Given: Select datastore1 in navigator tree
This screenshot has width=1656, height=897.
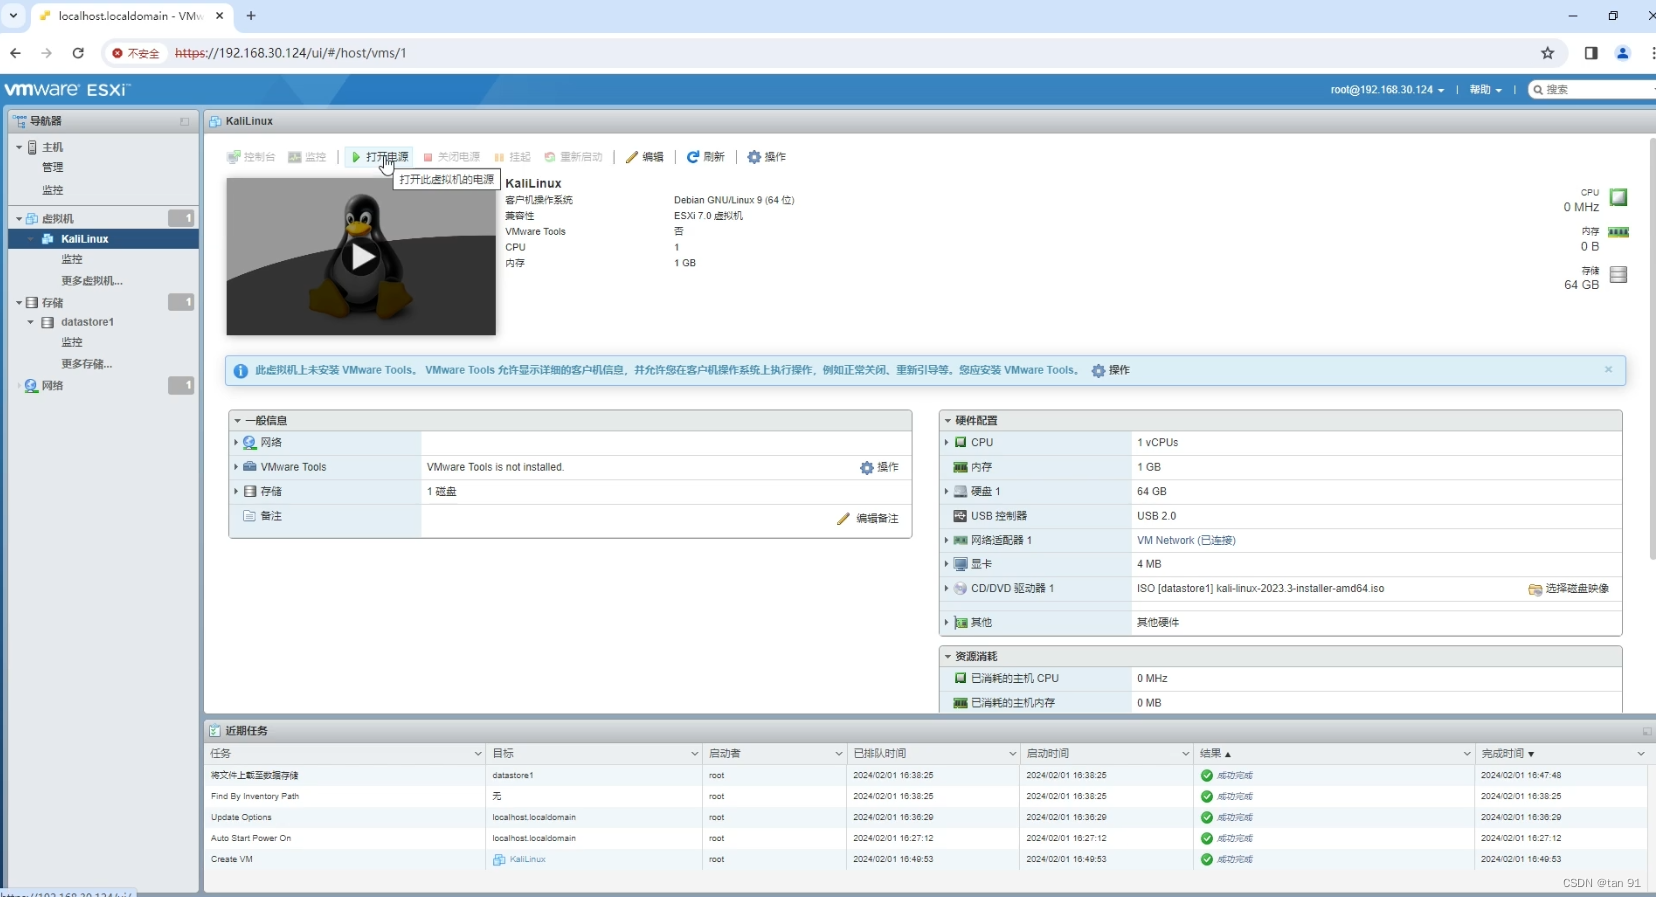Looking at the screenshot, I should [x=87, y=322].
